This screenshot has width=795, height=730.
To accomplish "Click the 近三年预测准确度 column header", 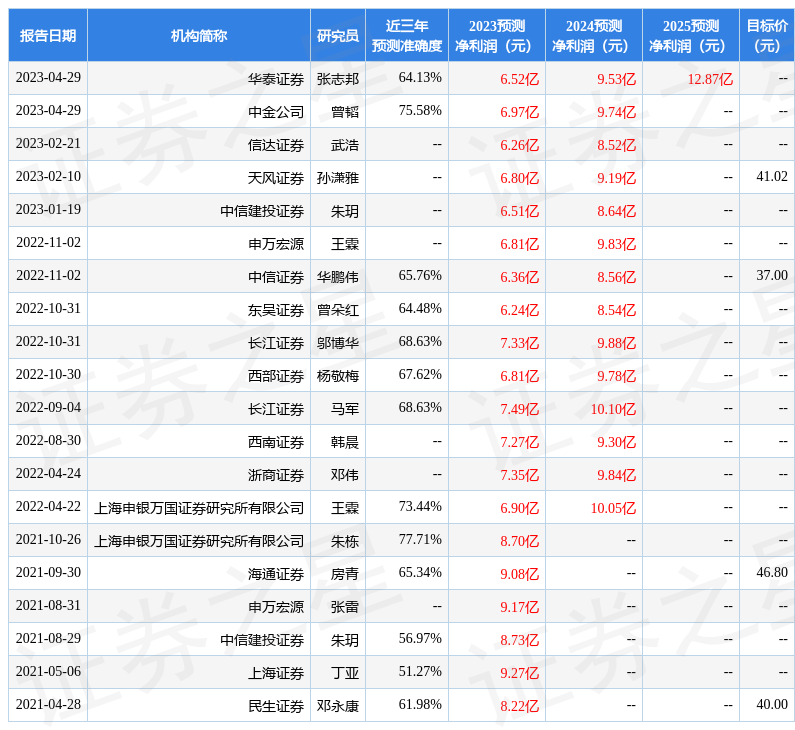I will [407, 35].
